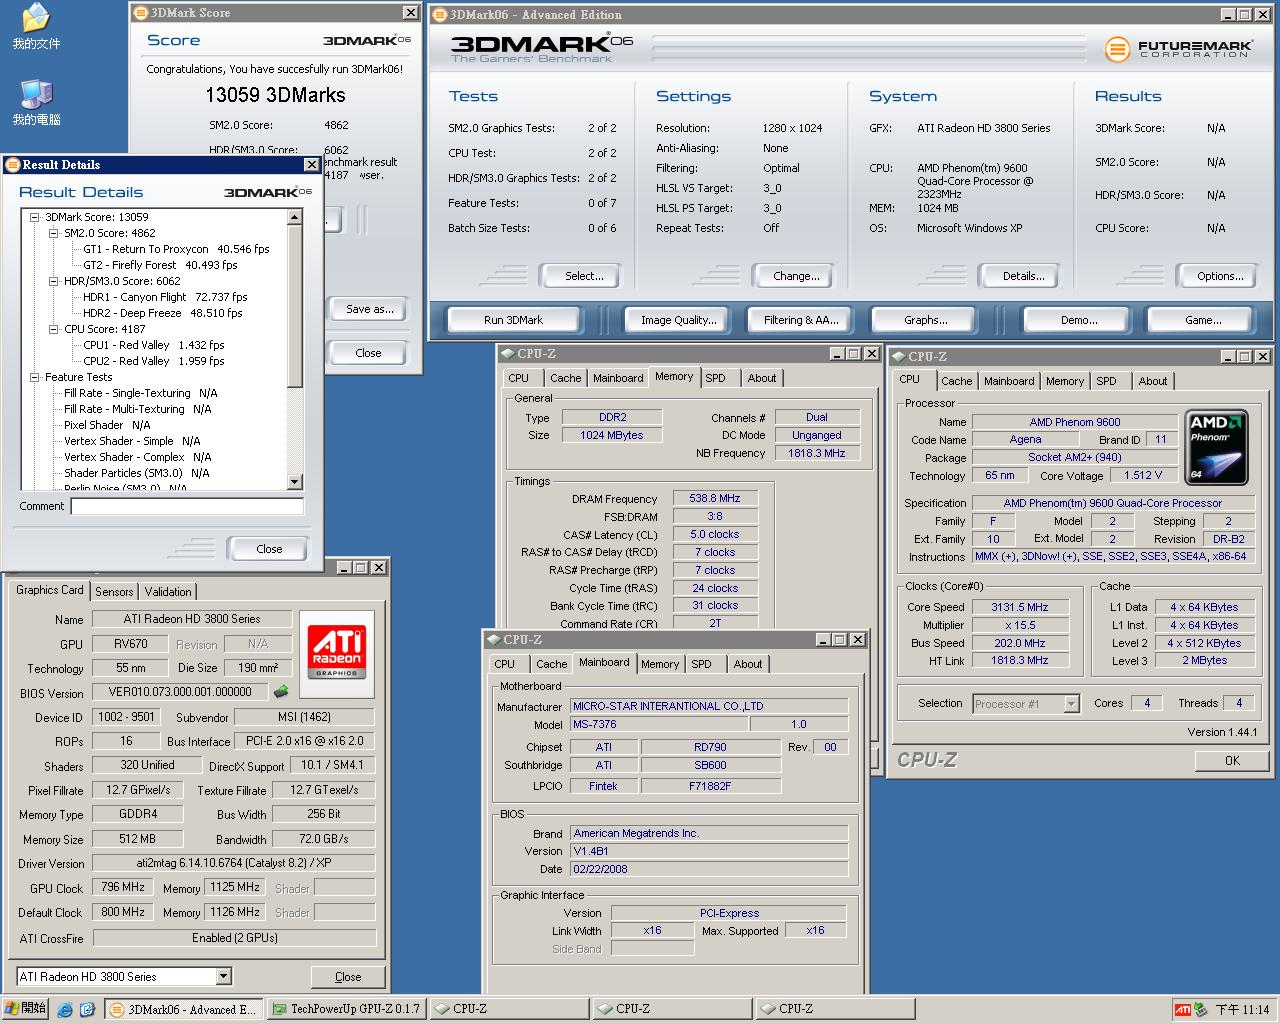Open the GPU selection dropdown in GPU-Z
Viewport: 1280px width, 1024px height.
click(x=223, y=976)
